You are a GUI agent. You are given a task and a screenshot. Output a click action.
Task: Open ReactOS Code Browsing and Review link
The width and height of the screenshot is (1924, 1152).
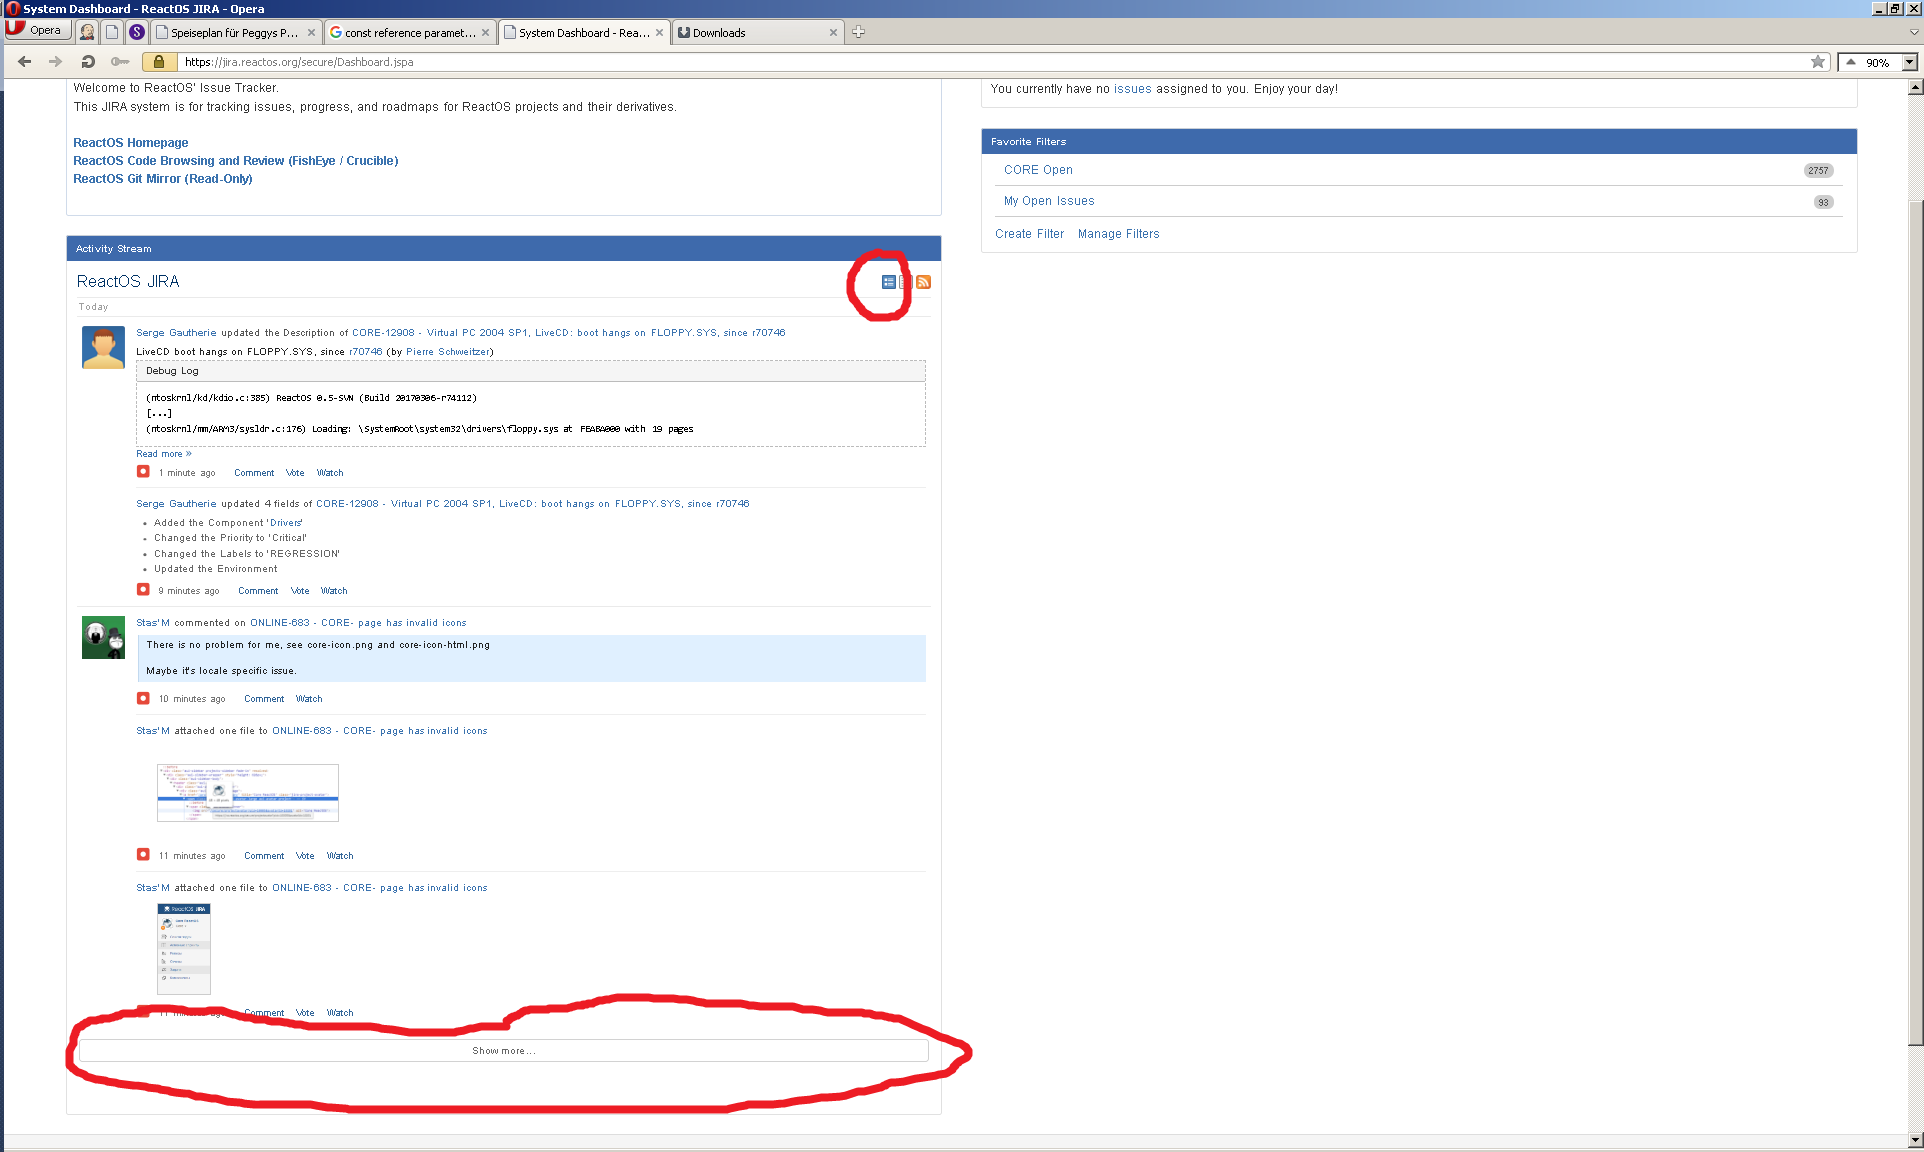point(235,161)
